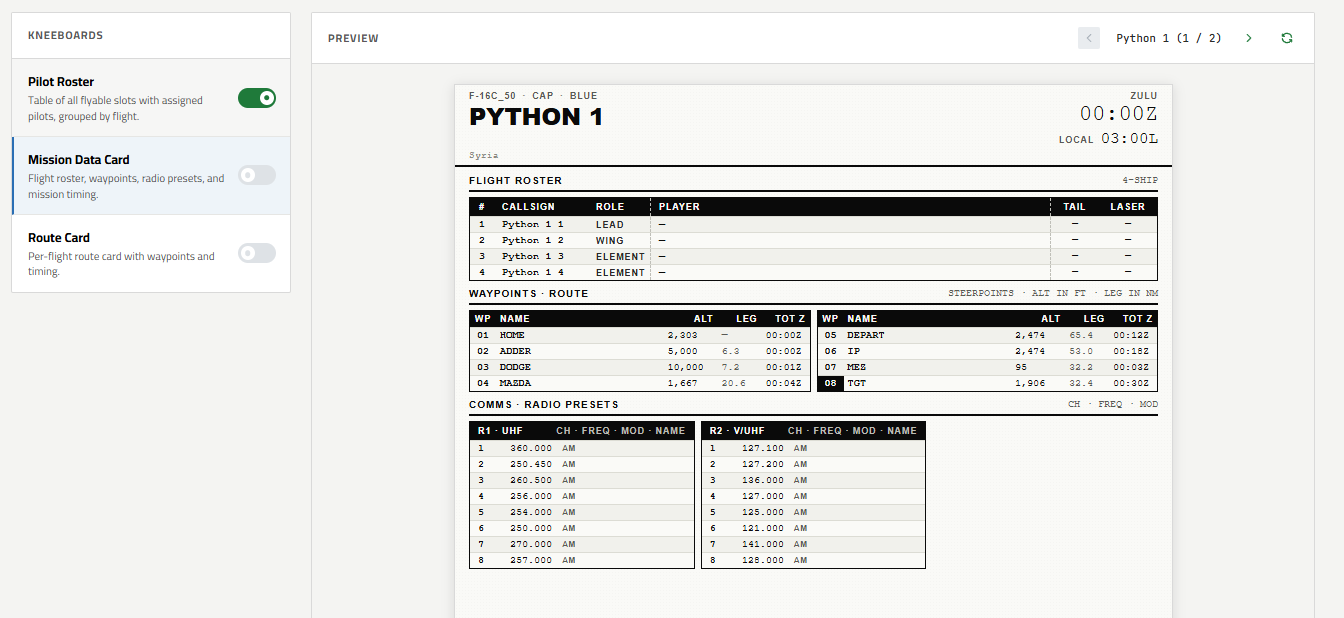Viewport: 1344px width, 618px height.
Task: Click the 00:00Z Zulu time
Action: coord(1118,114)
